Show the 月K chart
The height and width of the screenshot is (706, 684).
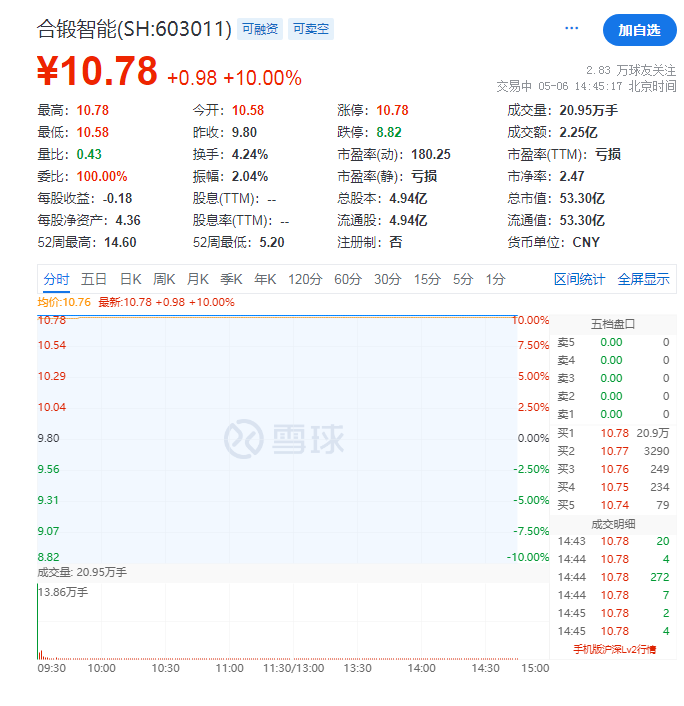click(x=198, y=279)
